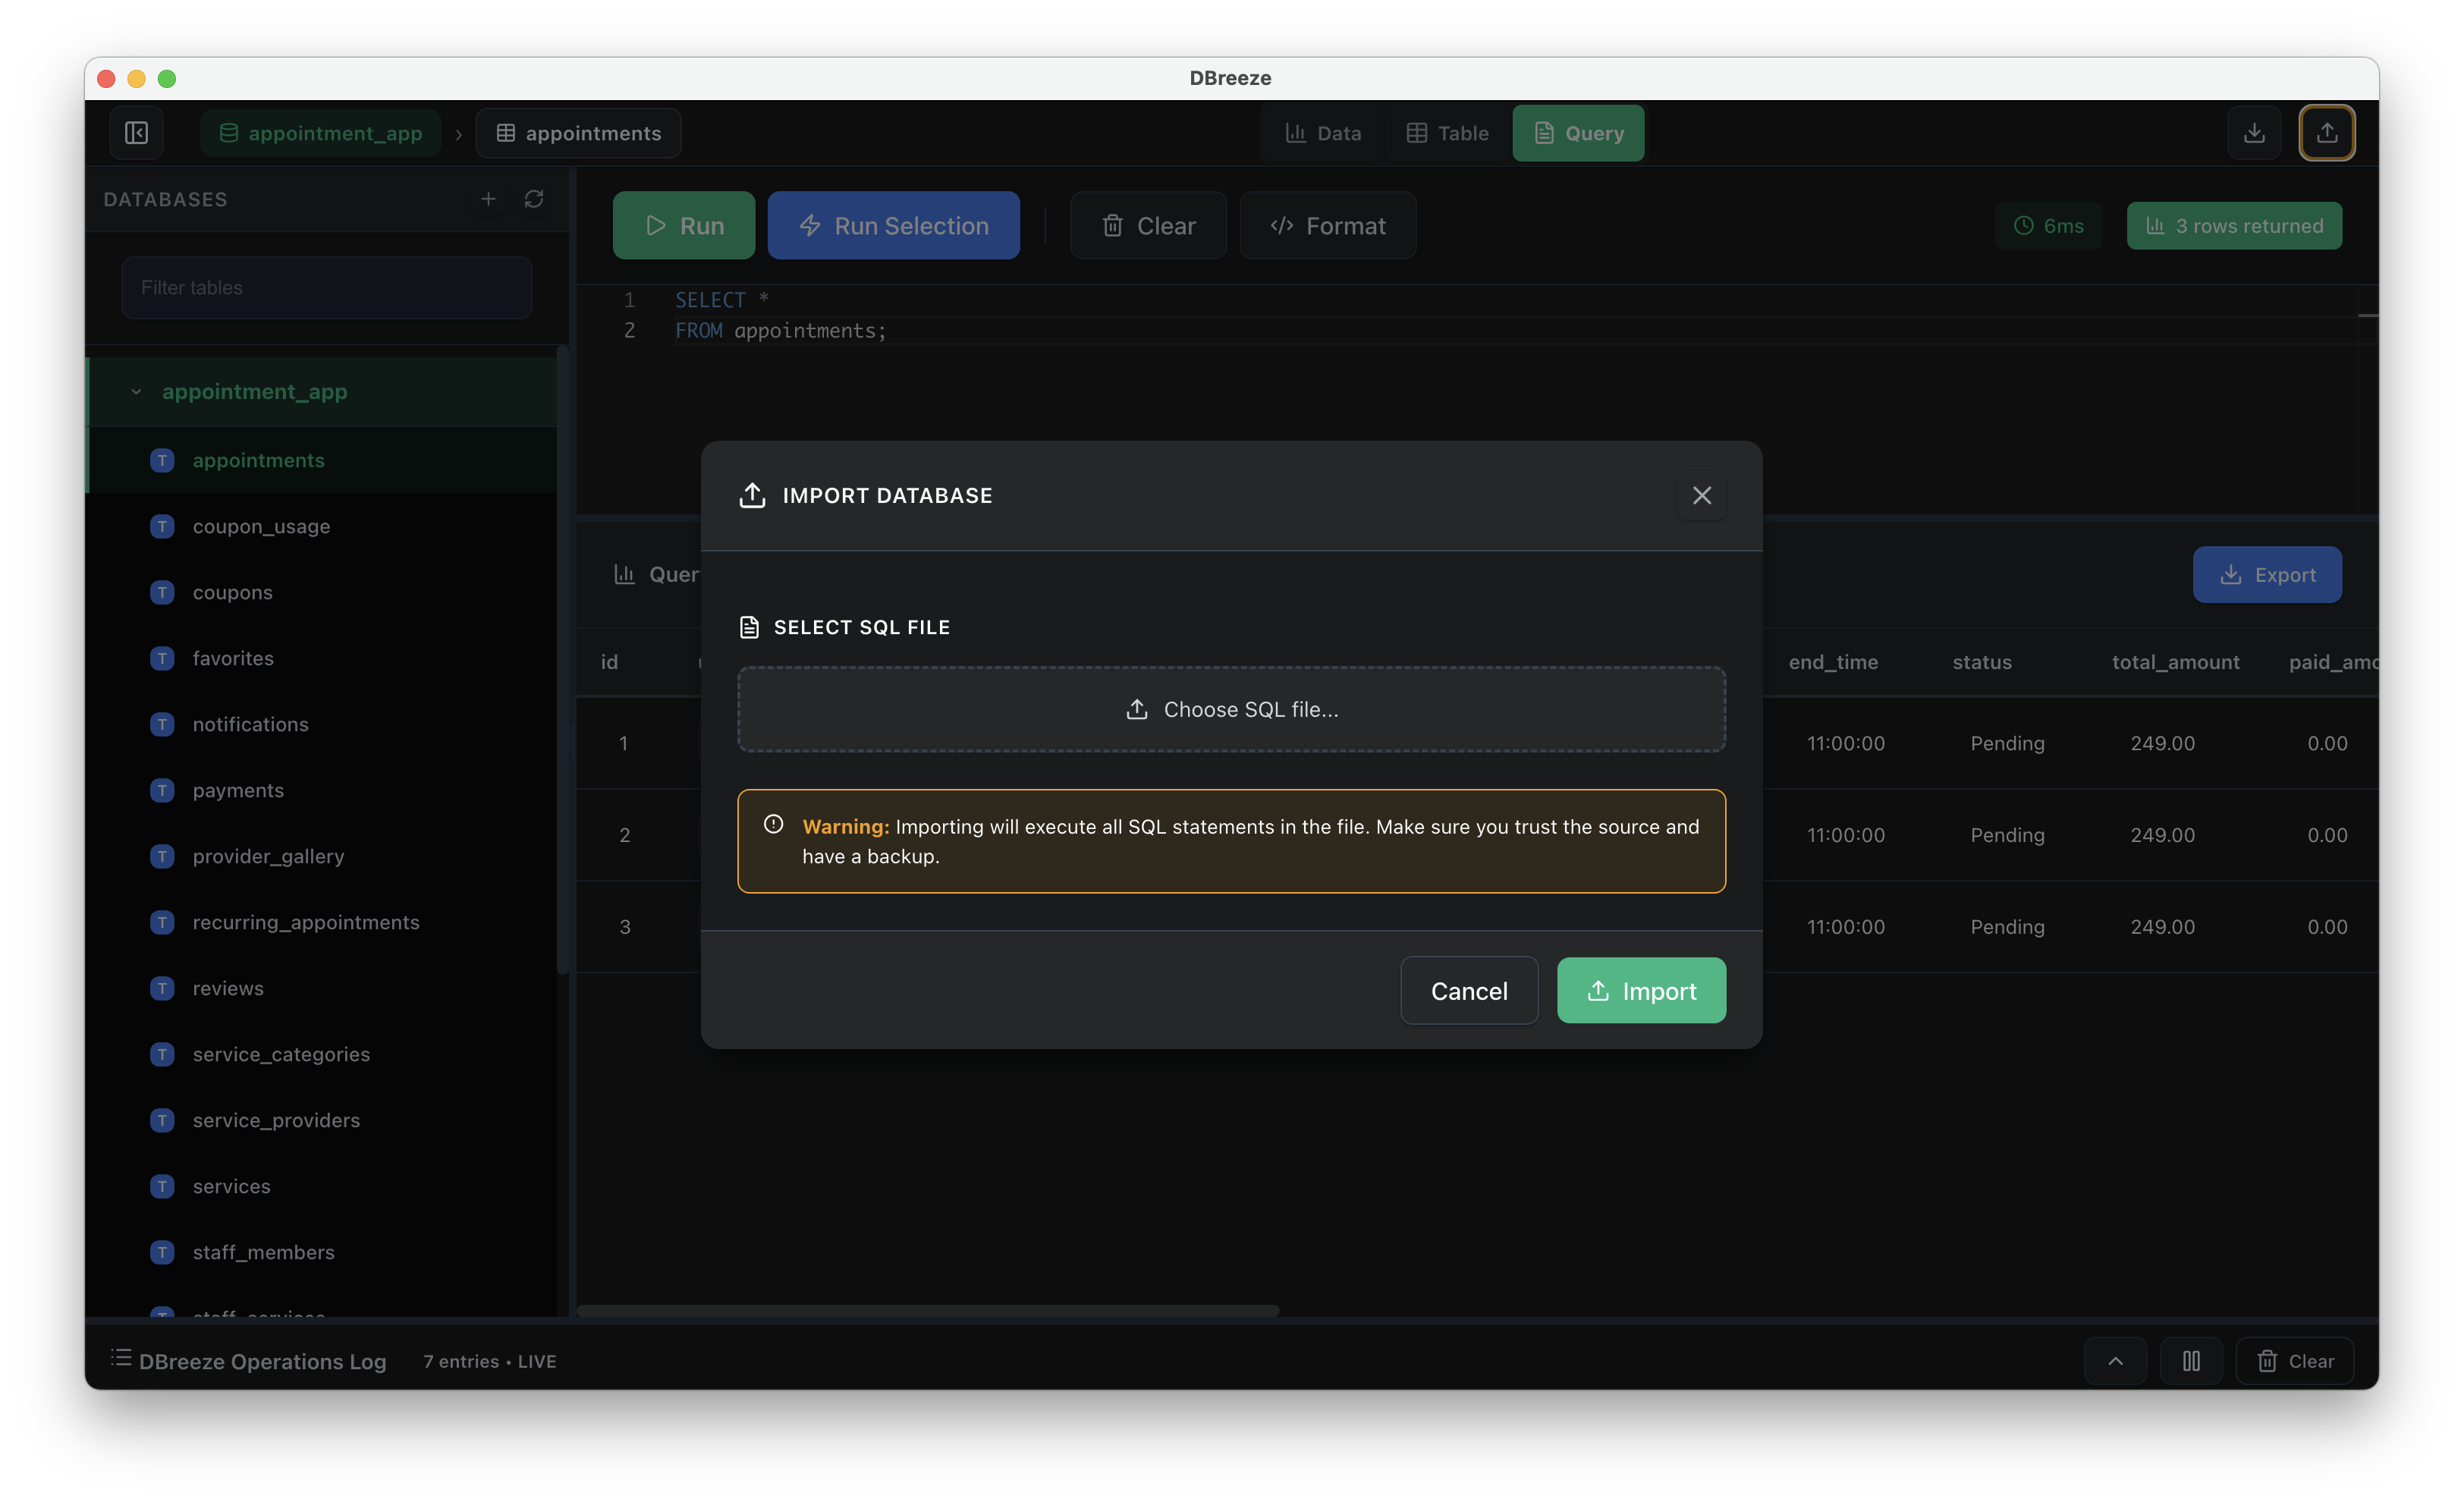Viewport: 2464px width, 1502px height.
Task: Click the download export icon in header
Action: (x=2254, y=133)
